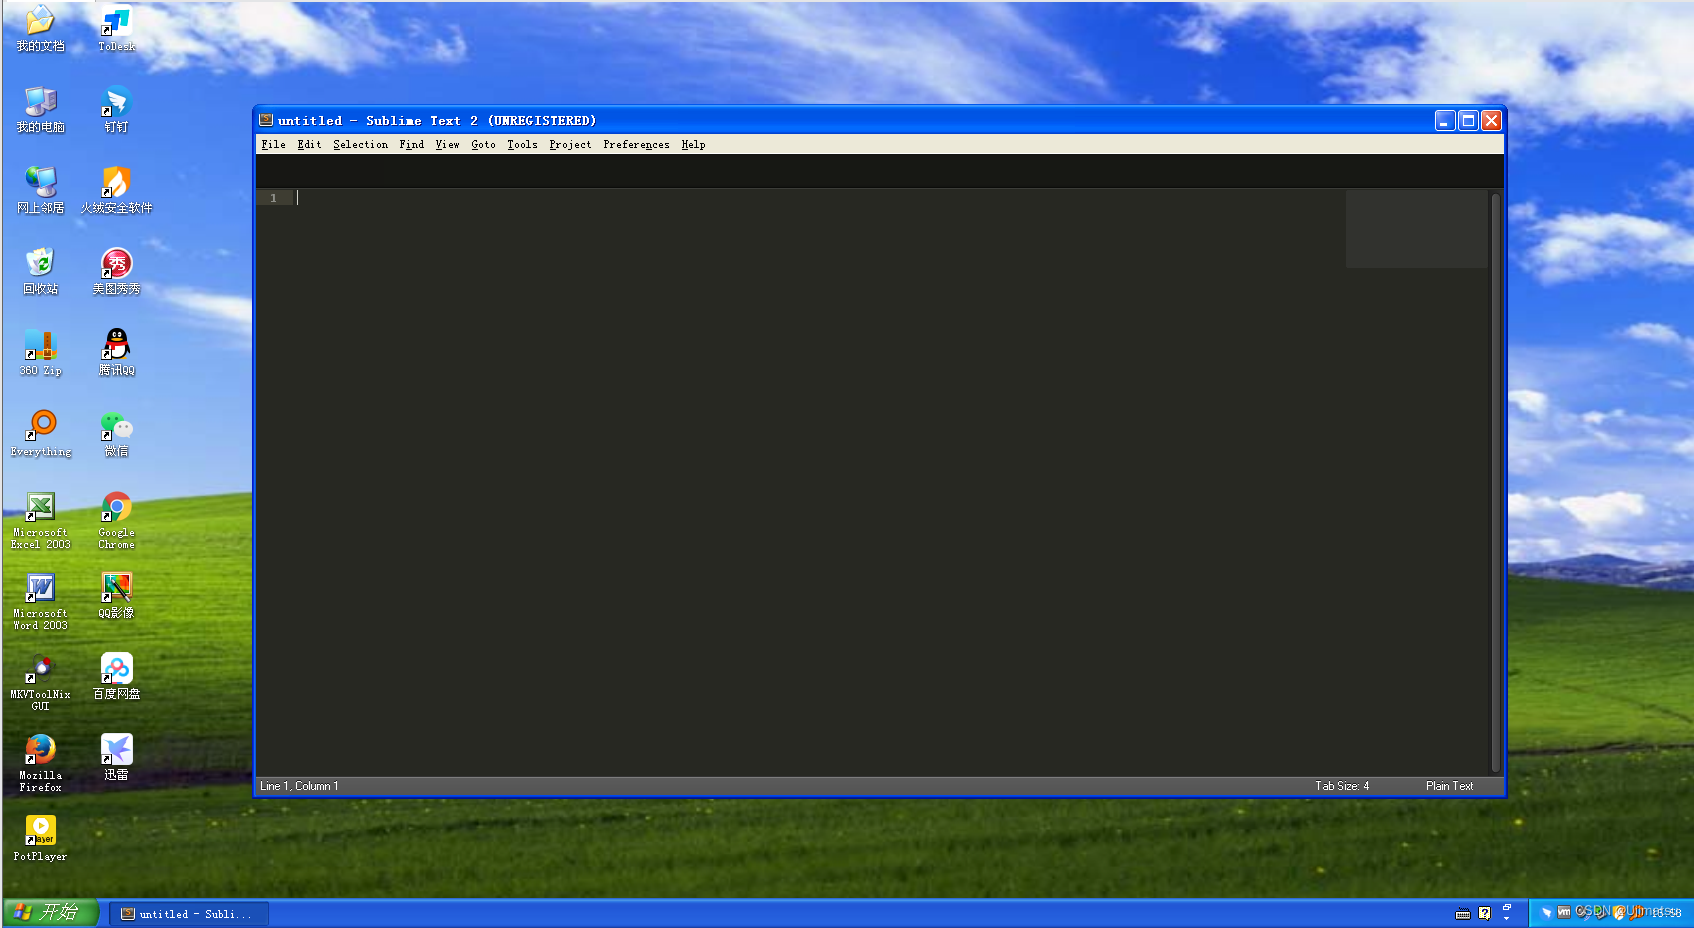Open the ToDesk desktop shortcut
The width and height of the screenshot is (1694, 928).
click(x=116, y=28)
